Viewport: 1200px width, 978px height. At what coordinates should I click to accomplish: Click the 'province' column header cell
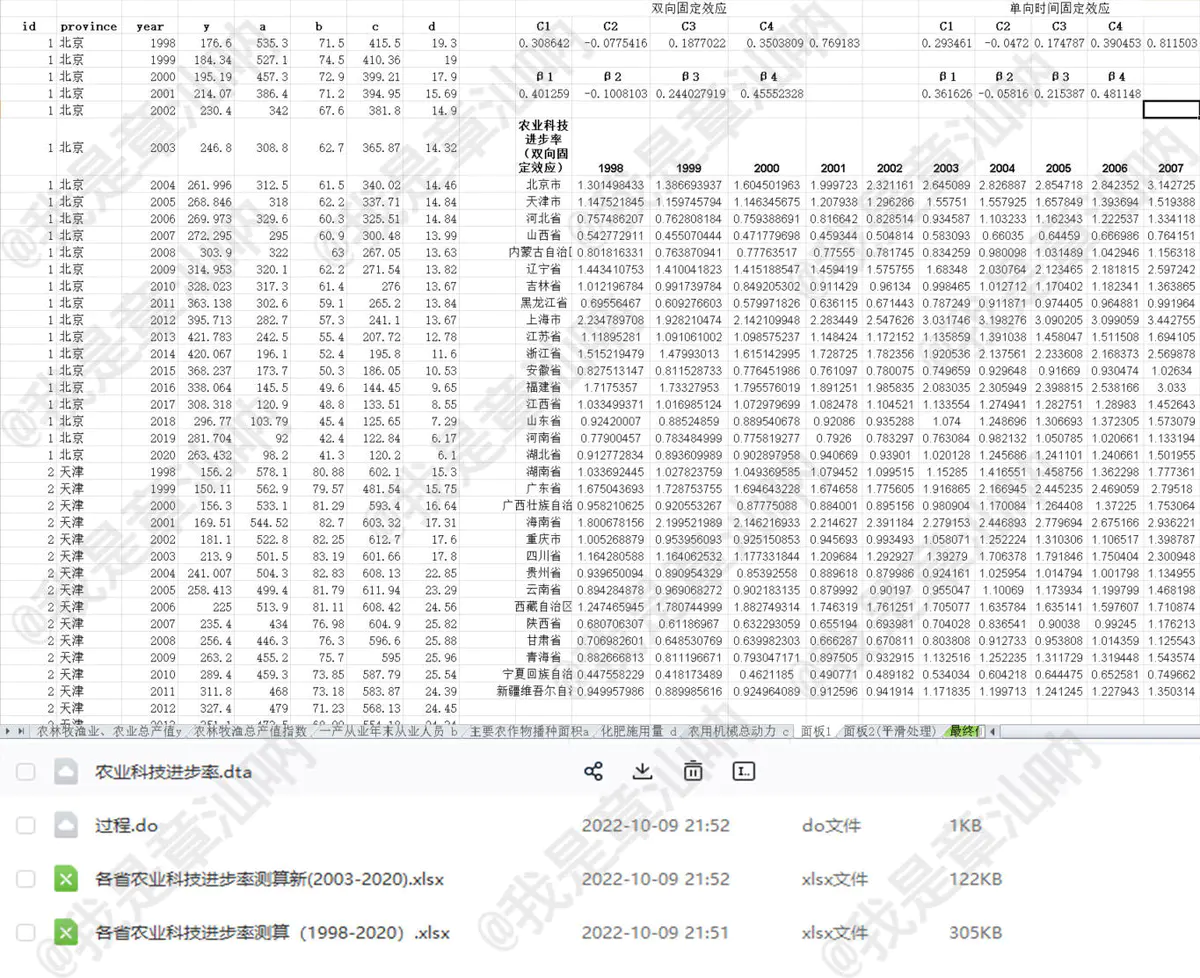pyautogui.click(x=88, y=26)
